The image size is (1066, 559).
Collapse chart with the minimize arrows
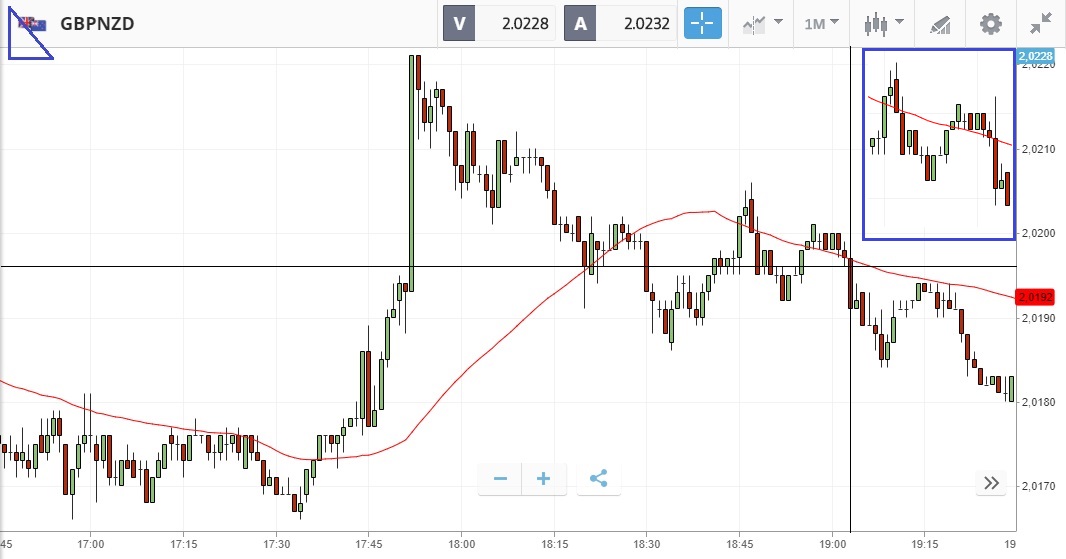(x=1040, y=23)
